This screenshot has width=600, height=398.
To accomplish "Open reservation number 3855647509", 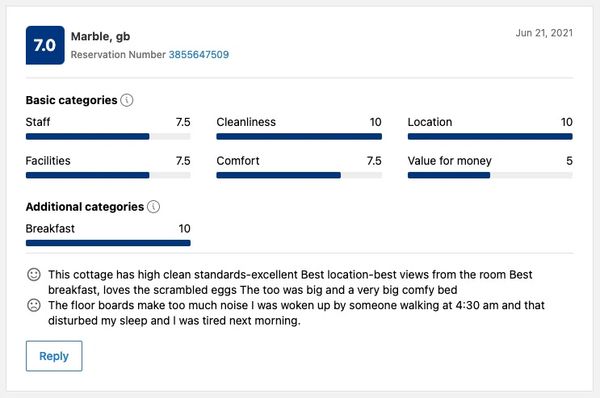I will coord(199,55).
